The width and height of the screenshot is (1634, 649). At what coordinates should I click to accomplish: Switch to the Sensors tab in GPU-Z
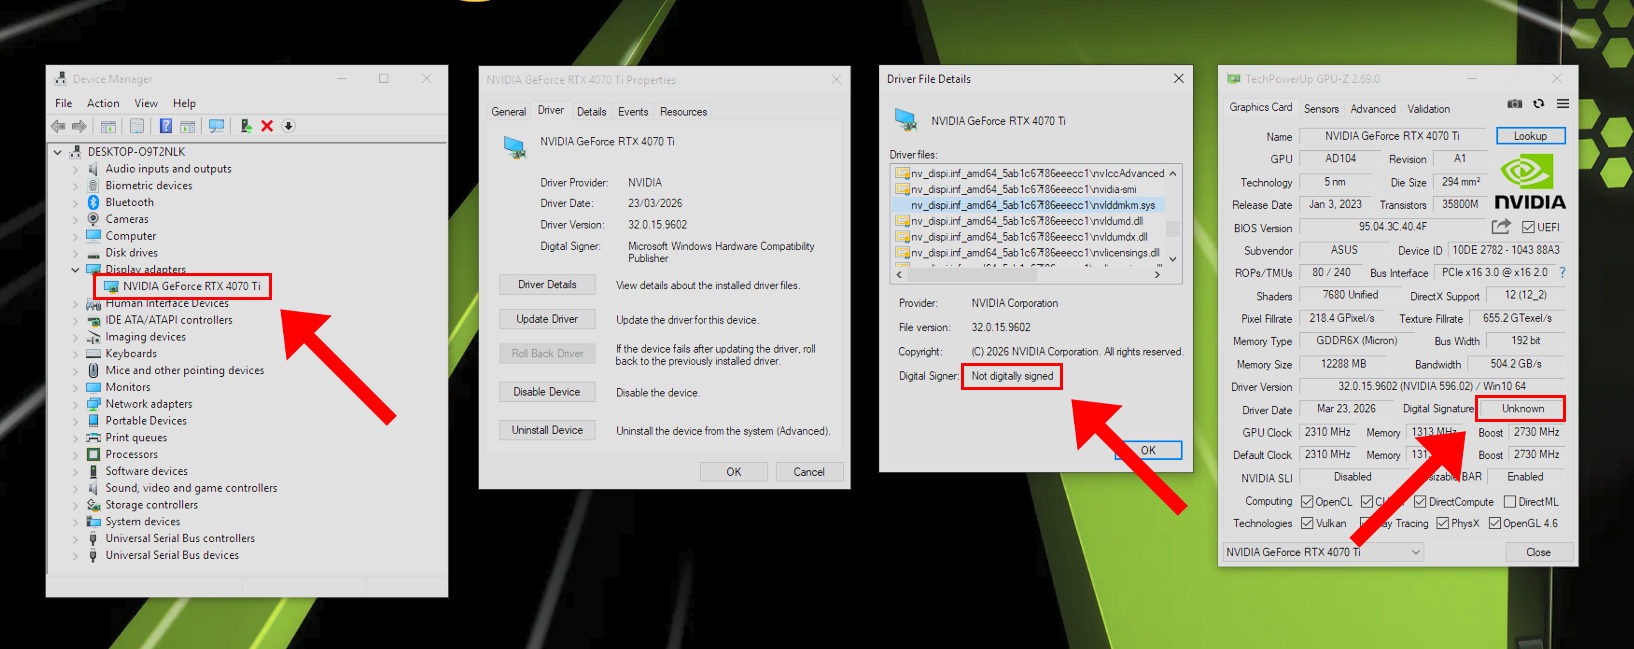(x=1321, y=109)
